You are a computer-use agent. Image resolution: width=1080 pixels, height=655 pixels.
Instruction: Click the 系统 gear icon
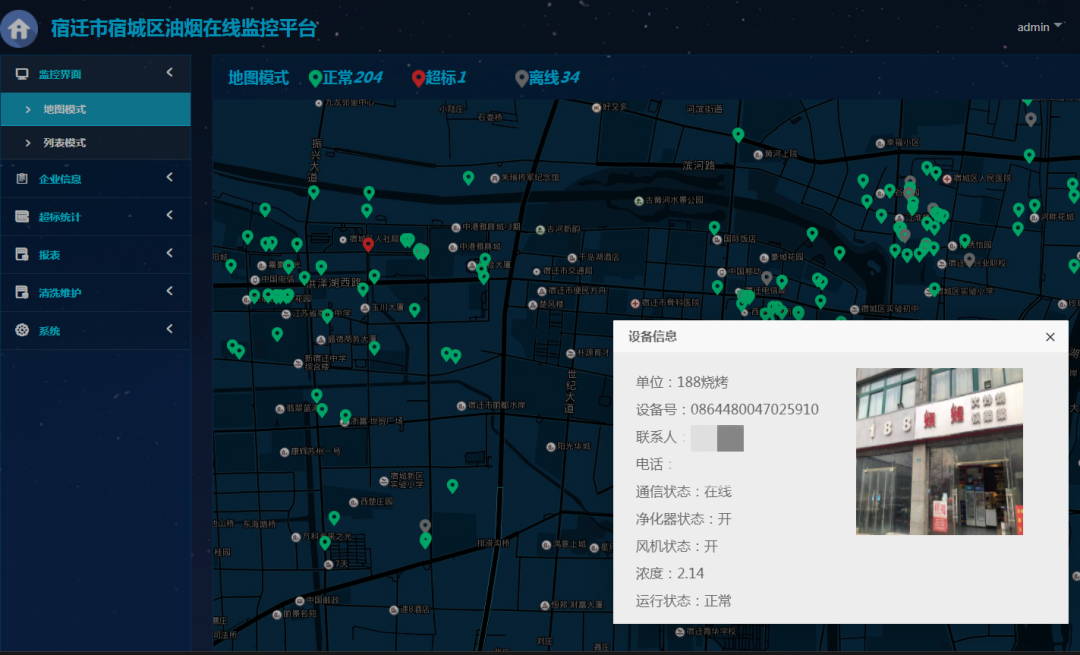22,330
